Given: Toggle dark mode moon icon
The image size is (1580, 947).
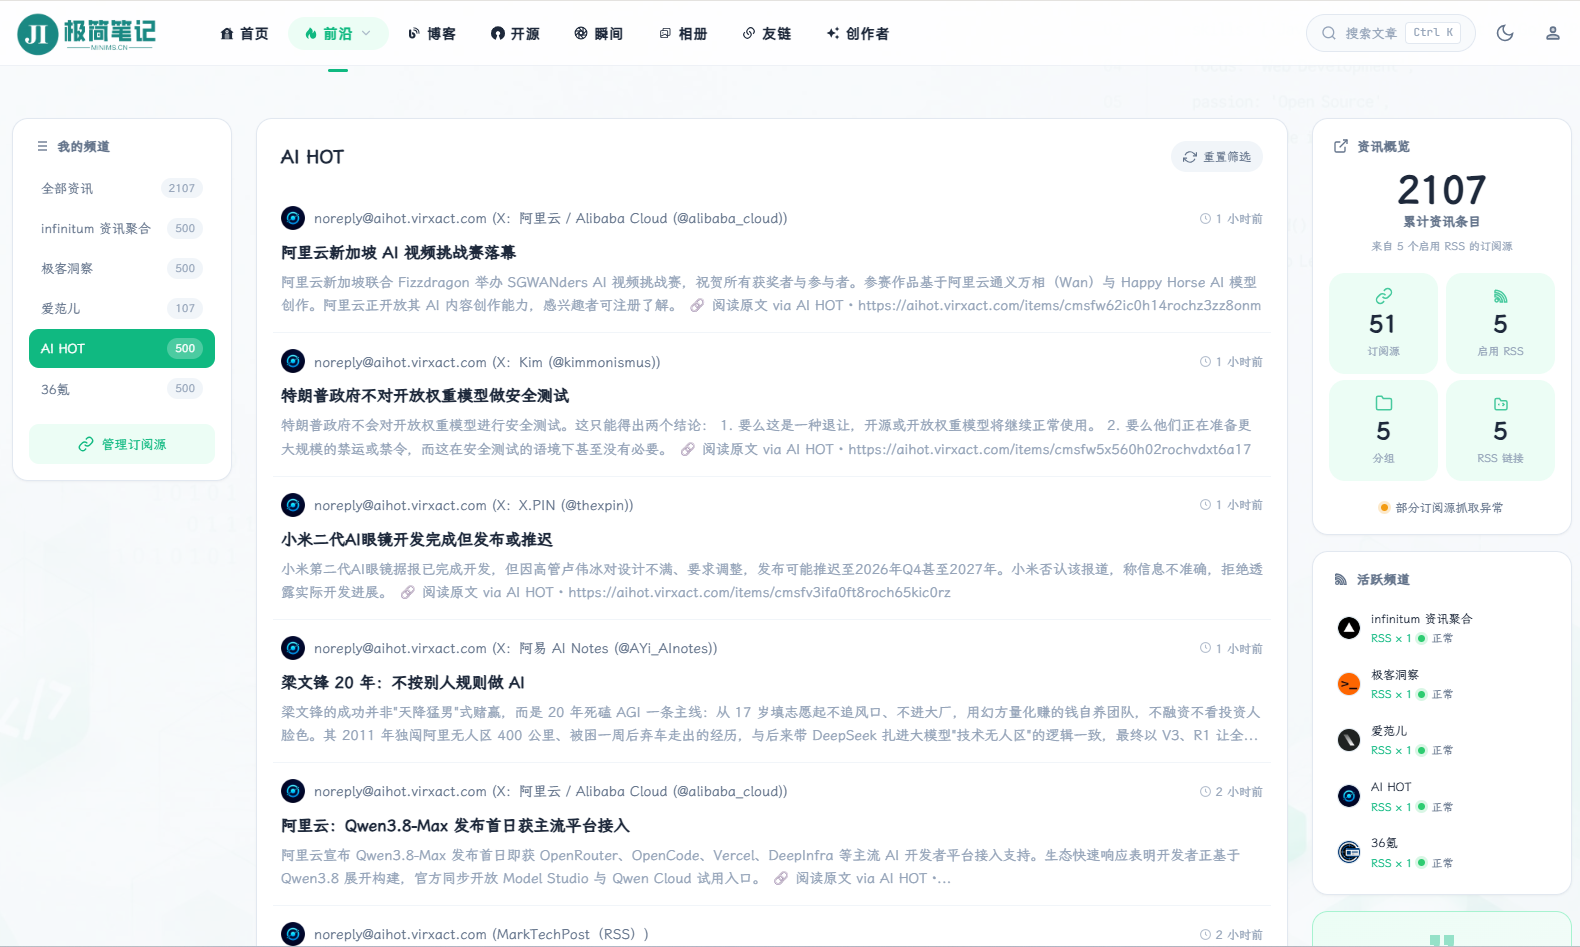Looking at the screenshot, I should pyautogui.click(x=1505, y=33).
